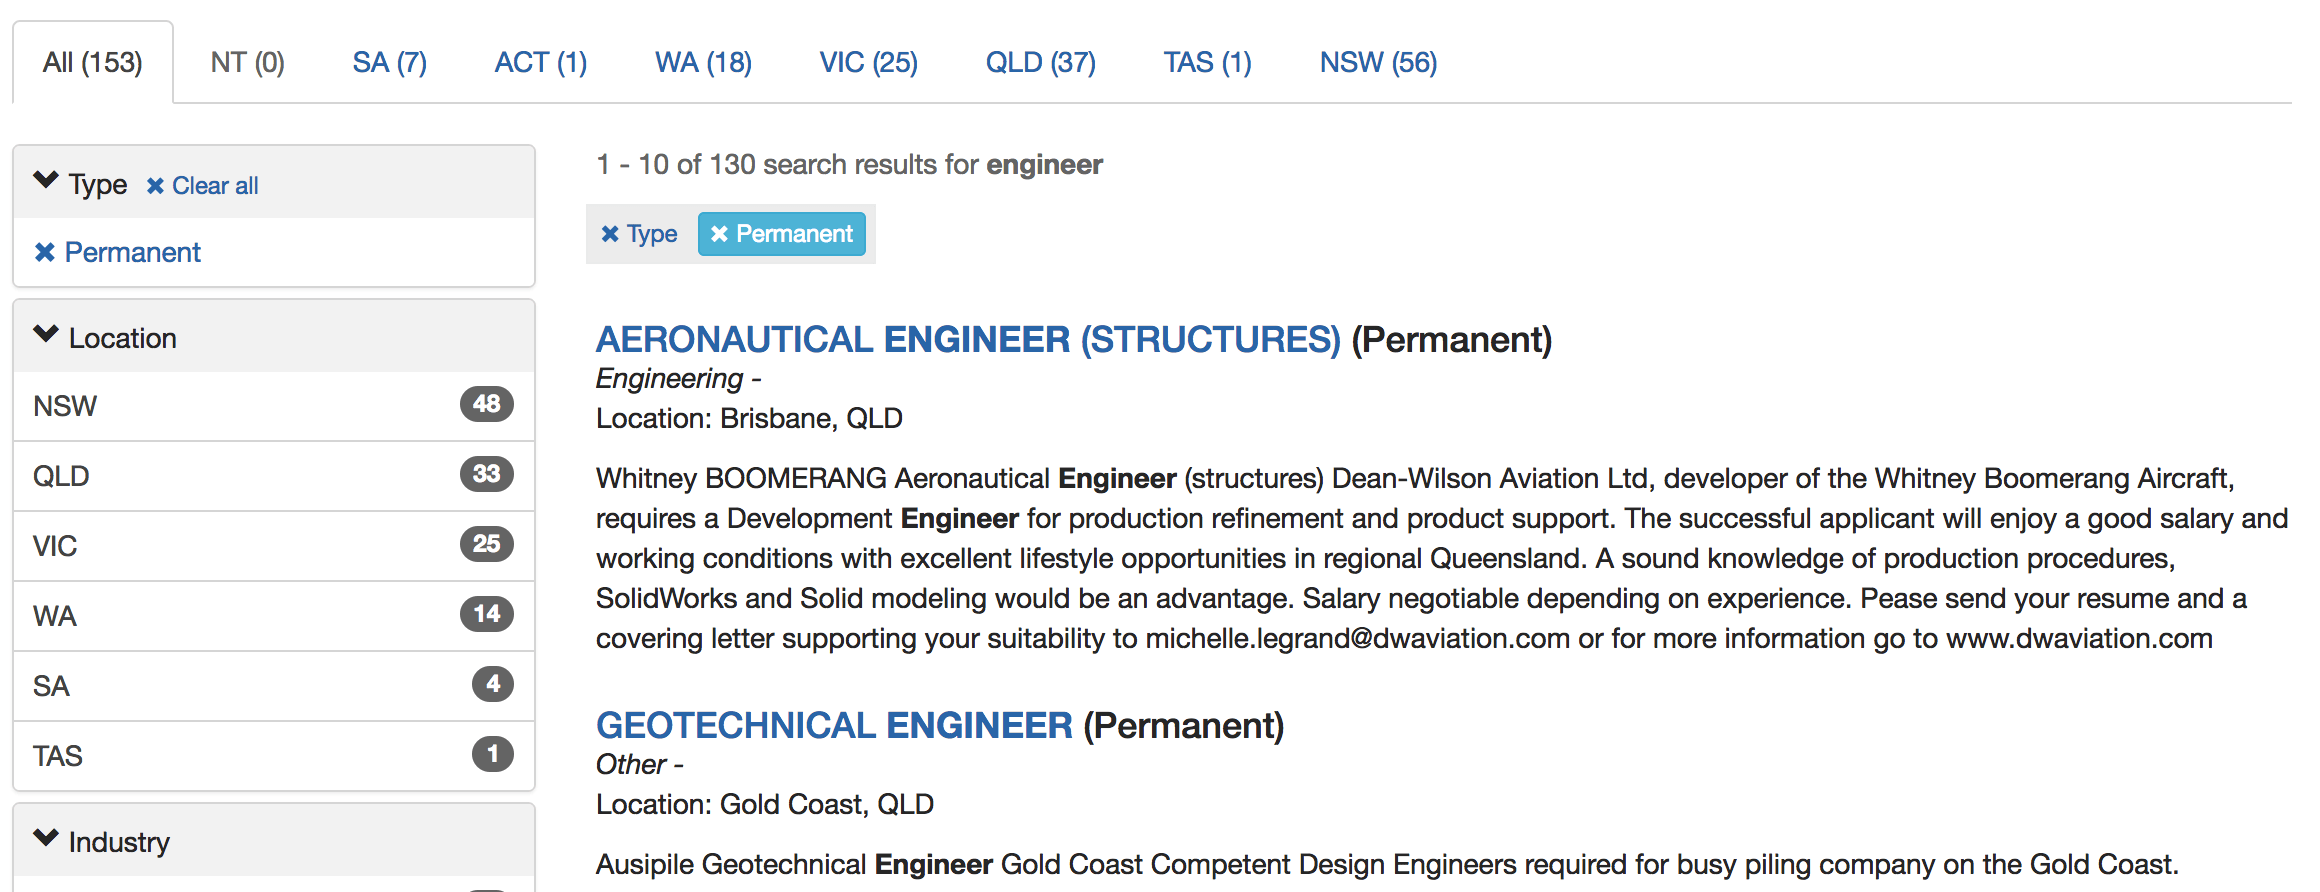The width and height of the screenshot is (2320, 892).
Task: Click the Clear all filters link
Action: coord(214,186)
